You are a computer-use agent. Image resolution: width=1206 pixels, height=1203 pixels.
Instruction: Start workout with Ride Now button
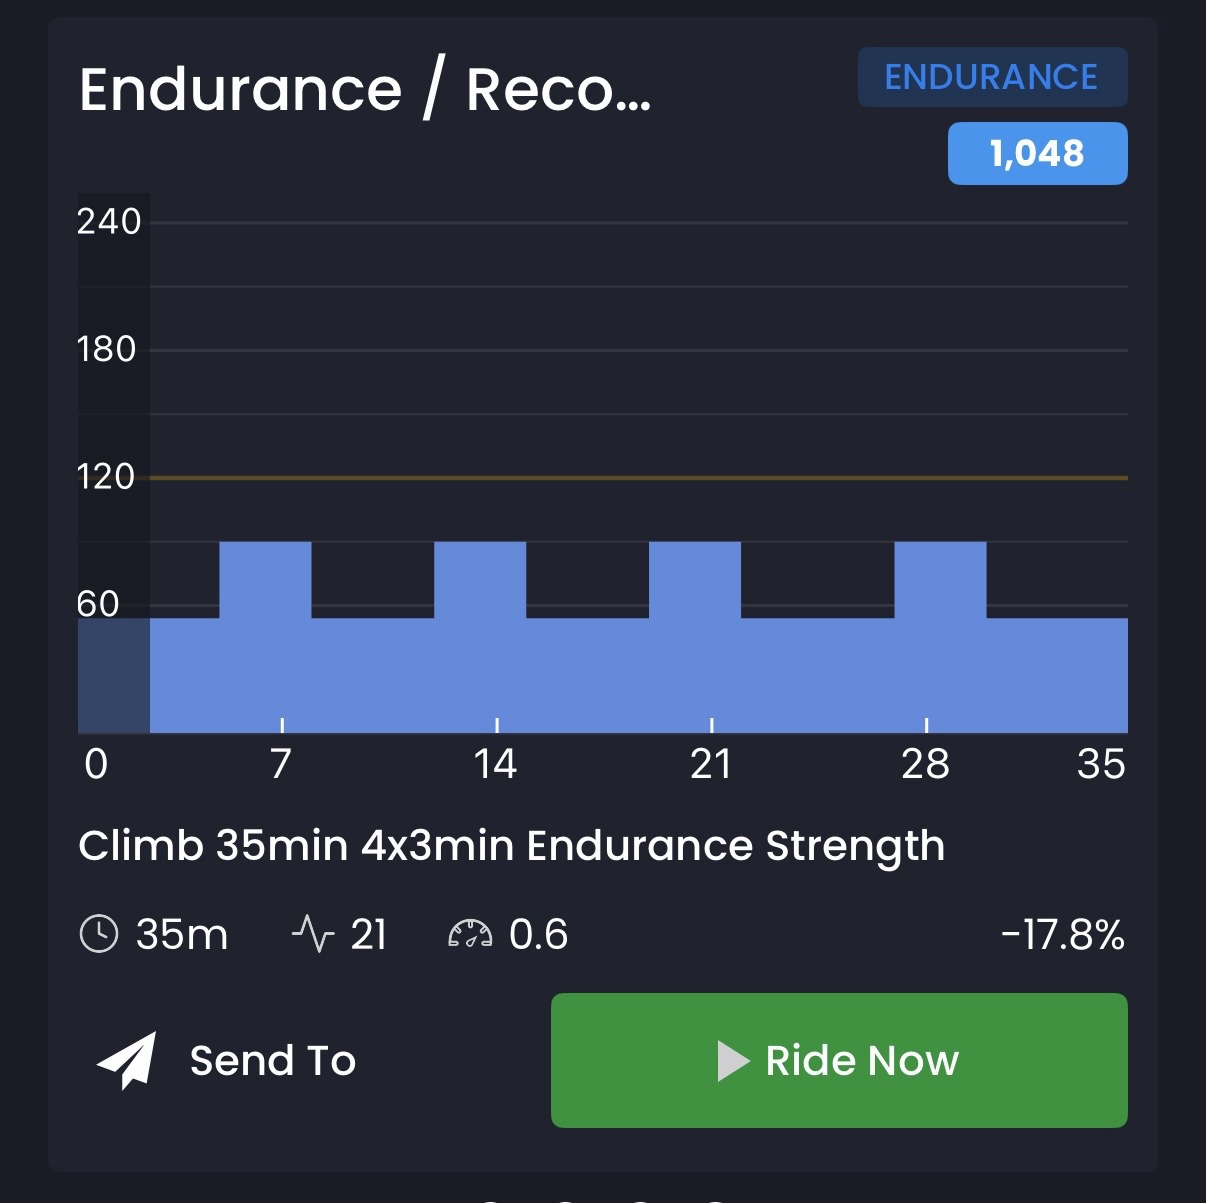click(x=839, y=1060)
